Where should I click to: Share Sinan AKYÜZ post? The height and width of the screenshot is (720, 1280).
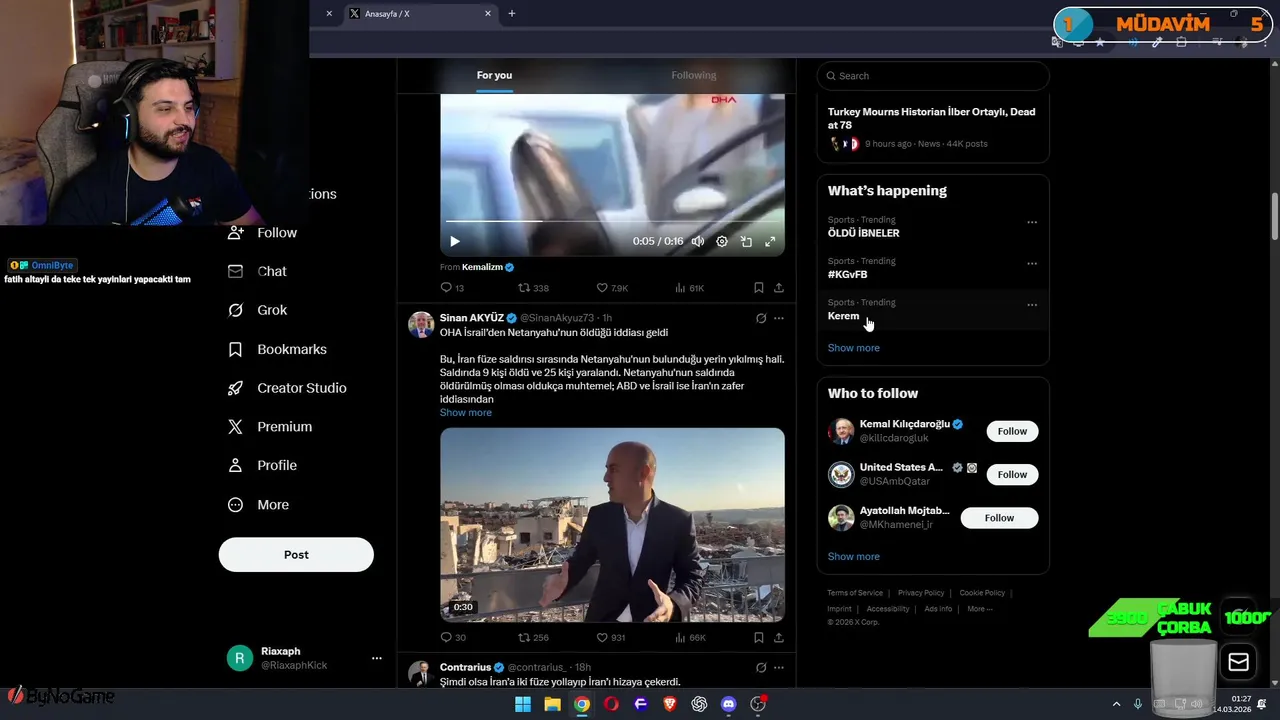click(x=779, y=637)
